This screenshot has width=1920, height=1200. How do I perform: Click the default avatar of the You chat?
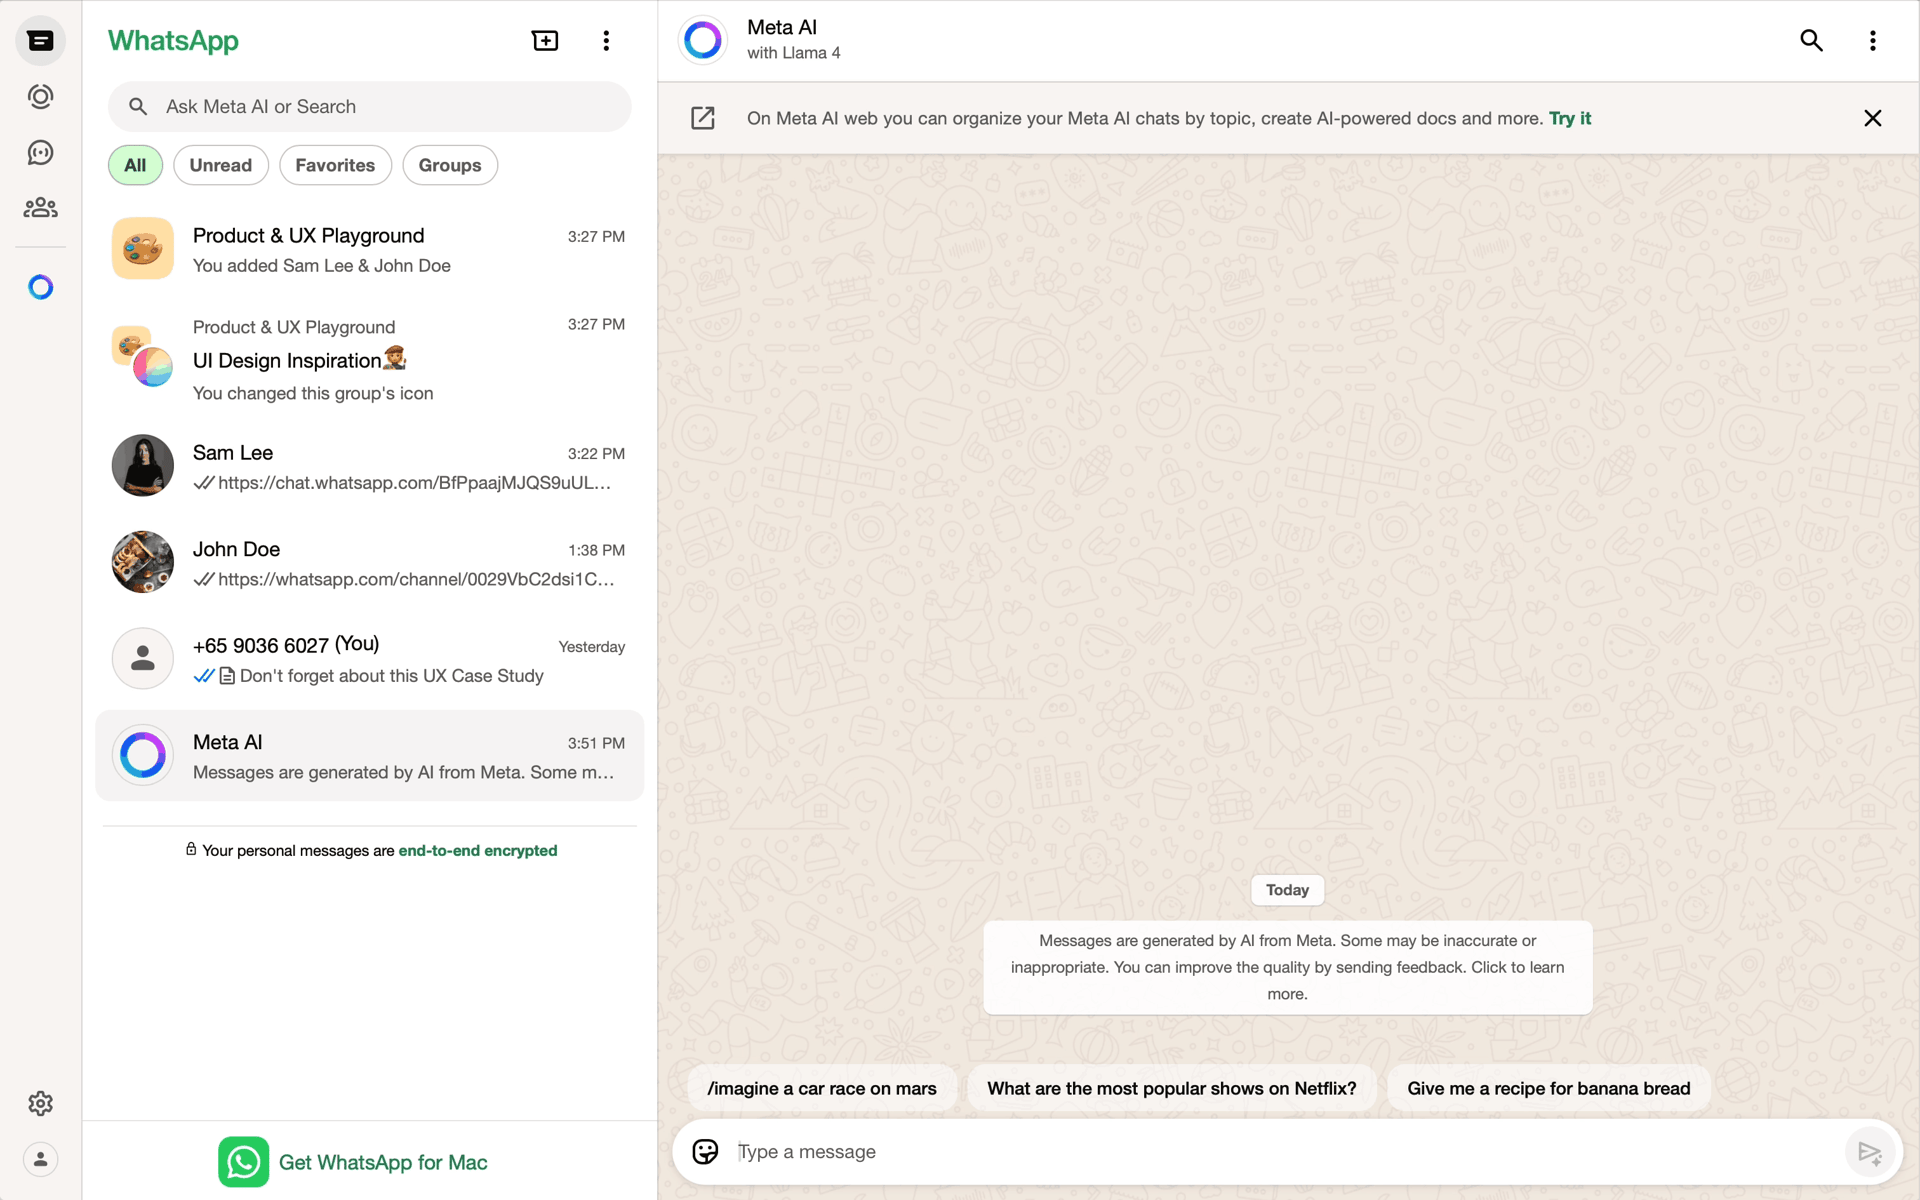tap(143, 658)
